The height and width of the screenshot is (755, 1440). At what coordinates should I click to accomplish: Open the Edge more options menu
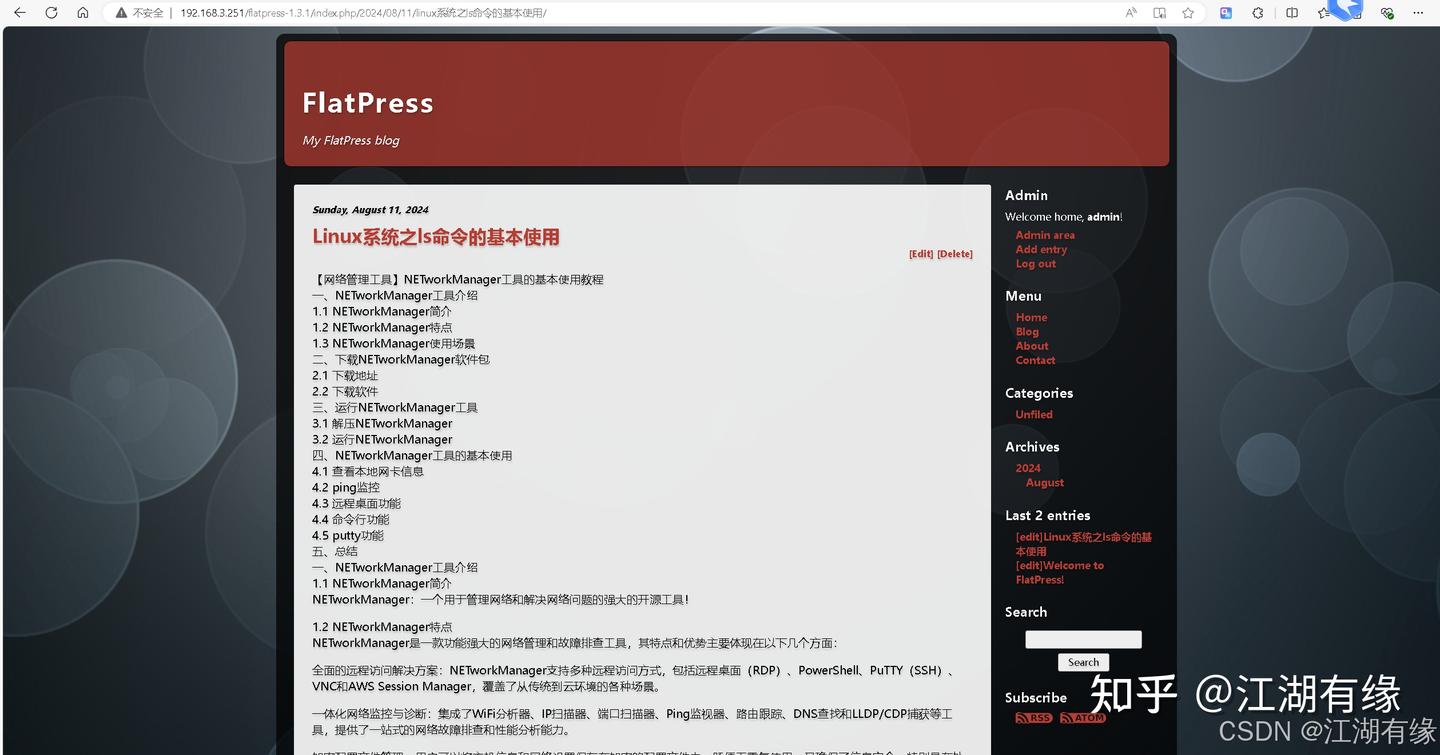point(1419,13)
